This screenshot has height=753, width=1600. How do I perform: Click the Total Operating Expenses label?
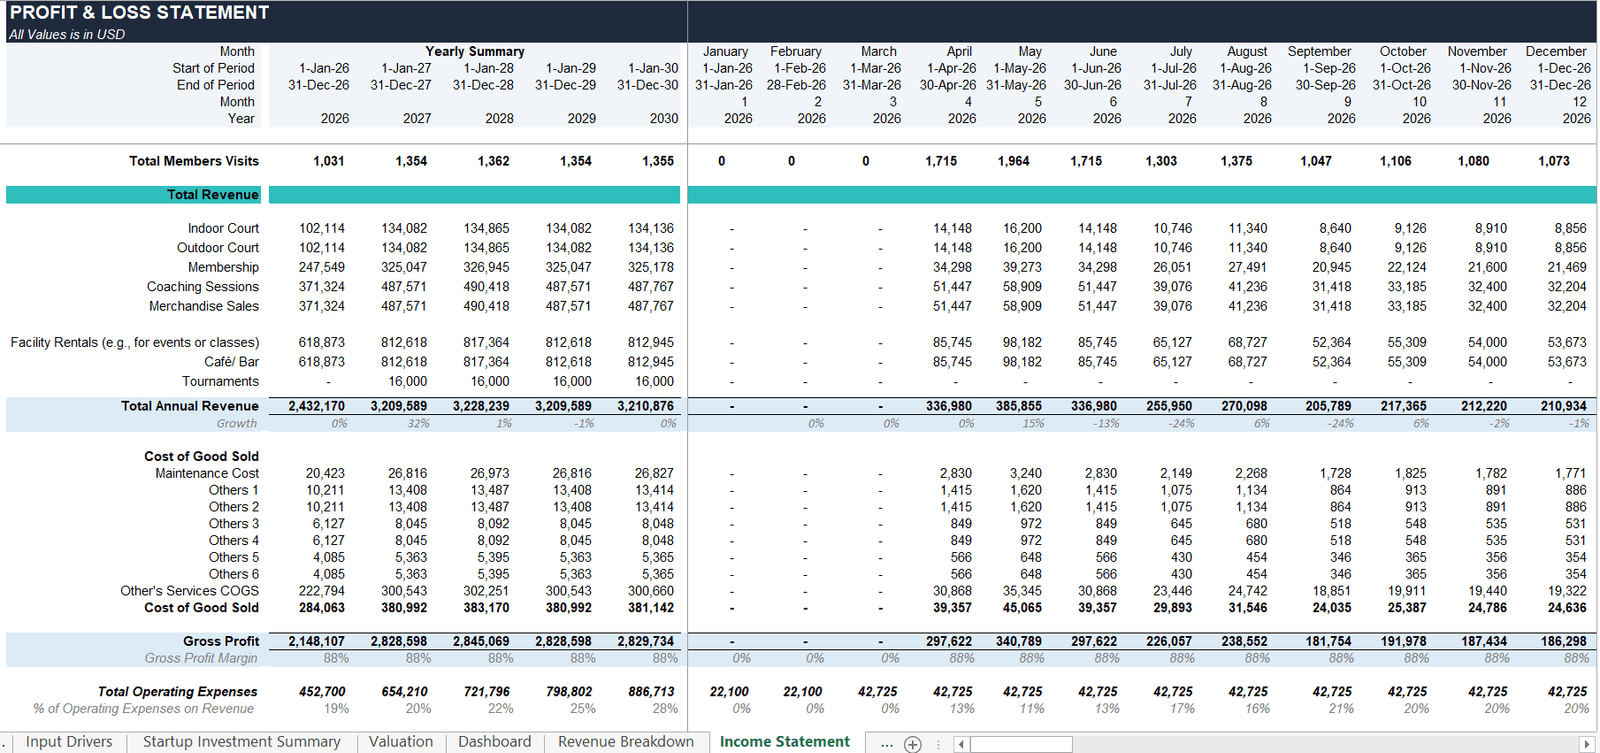[178, 692]
